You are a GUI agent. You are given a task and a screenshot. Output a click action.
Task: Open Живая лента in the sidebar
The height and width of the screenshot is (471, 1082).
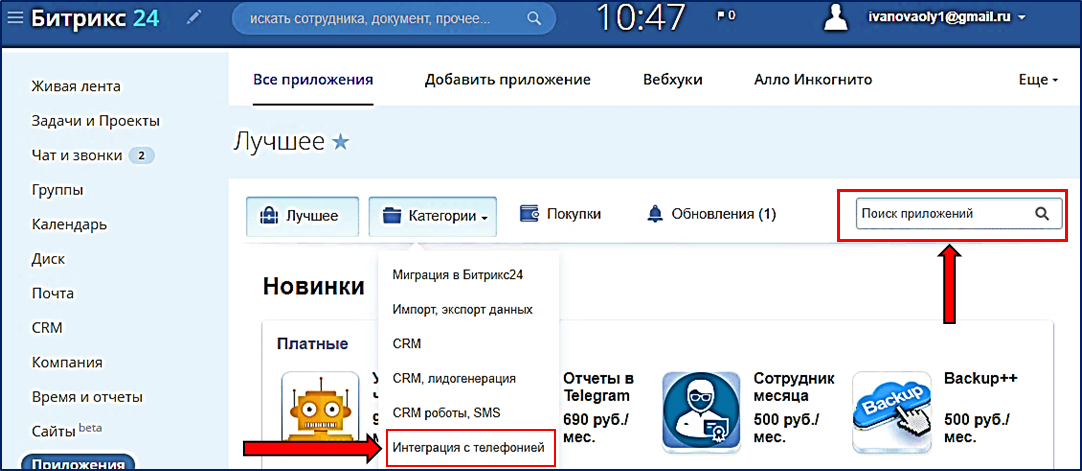[x=76, y=86]
